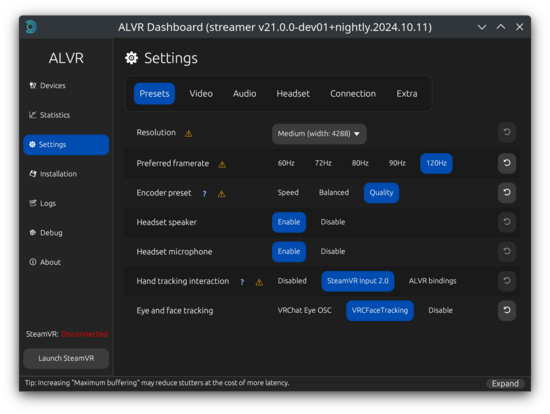Image resolution: width=550 pixels, height=414 pixels.
Task: Reset Eye and face tracking to default
Action: [507, 310]
